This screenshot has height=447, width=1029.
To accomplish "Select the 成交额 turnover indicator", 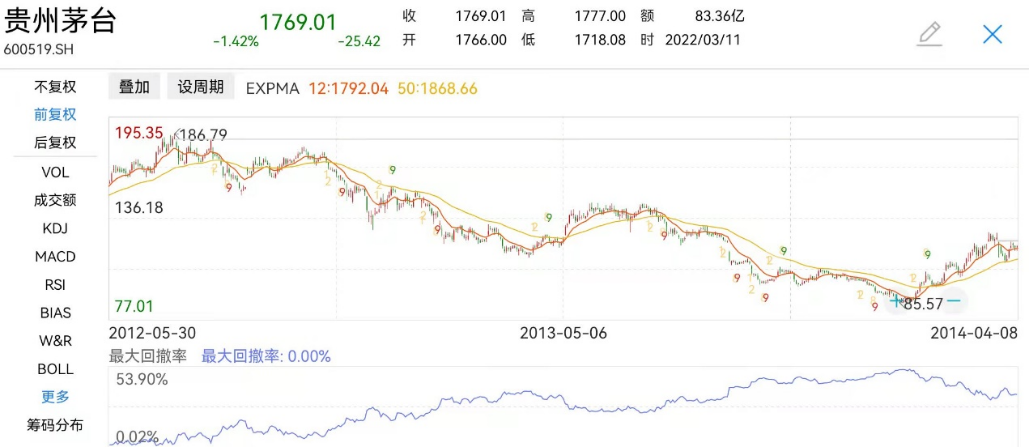I will click(55, 200).
